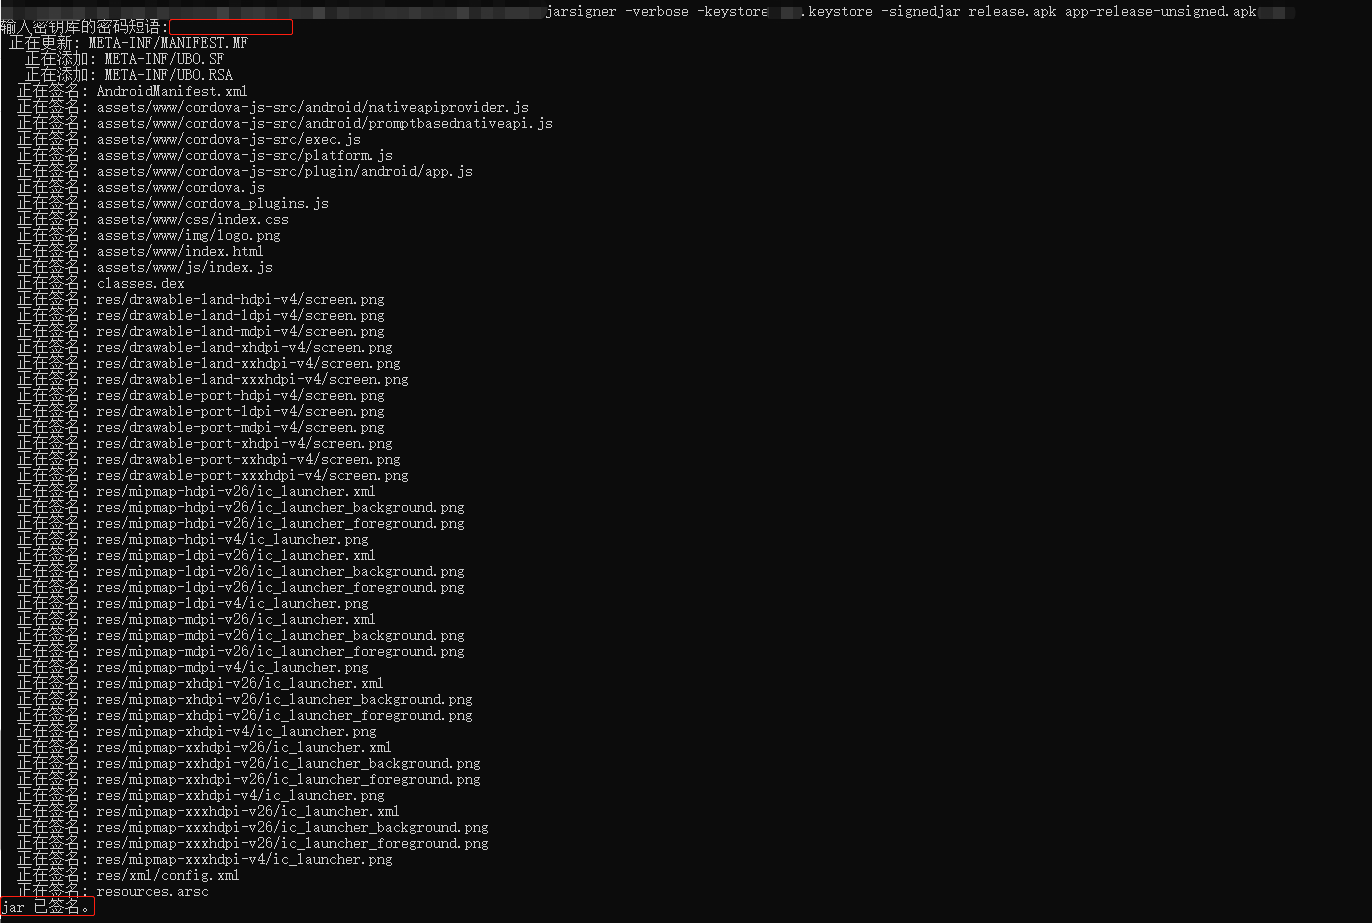Select mipmap-xxxhdpi-v4/ic_launcher.png line
The width and height of the screenshot is (1372, 923).
pyautogui.click(x=204, y=859)
